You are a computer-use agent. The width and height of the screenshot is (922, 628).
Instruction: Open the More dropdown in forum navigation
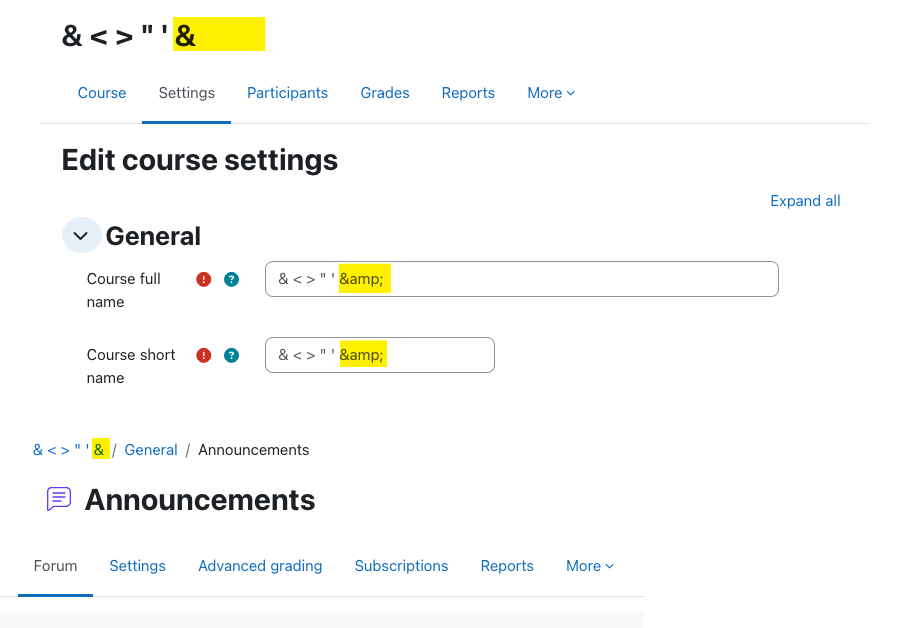(590, 566)
